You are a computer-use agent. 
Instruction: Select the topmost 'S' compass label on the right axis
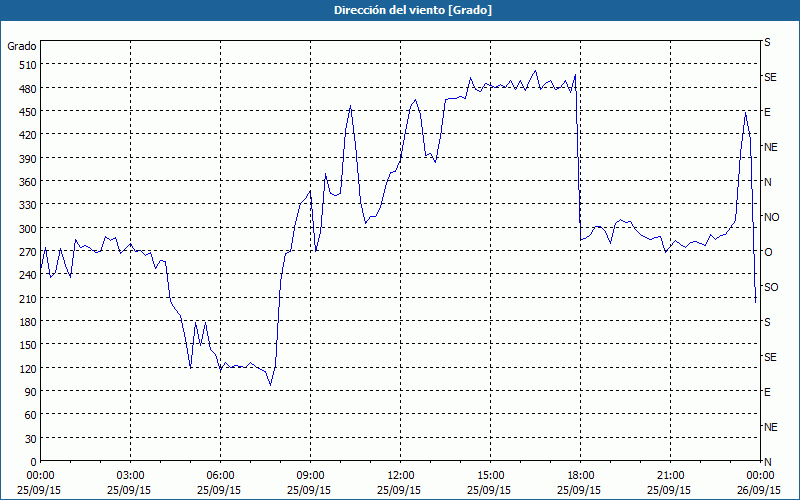pos(767,42)
